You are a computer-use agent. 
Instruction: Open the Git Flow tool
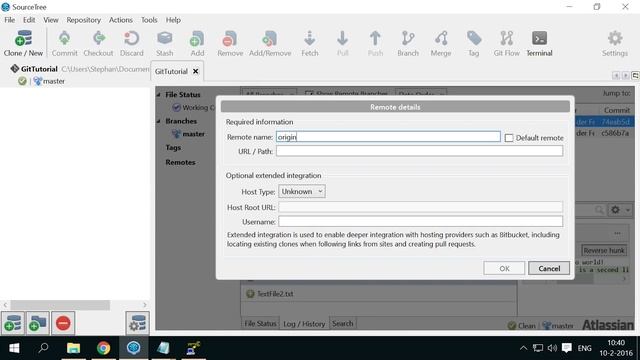pos(507,43)
